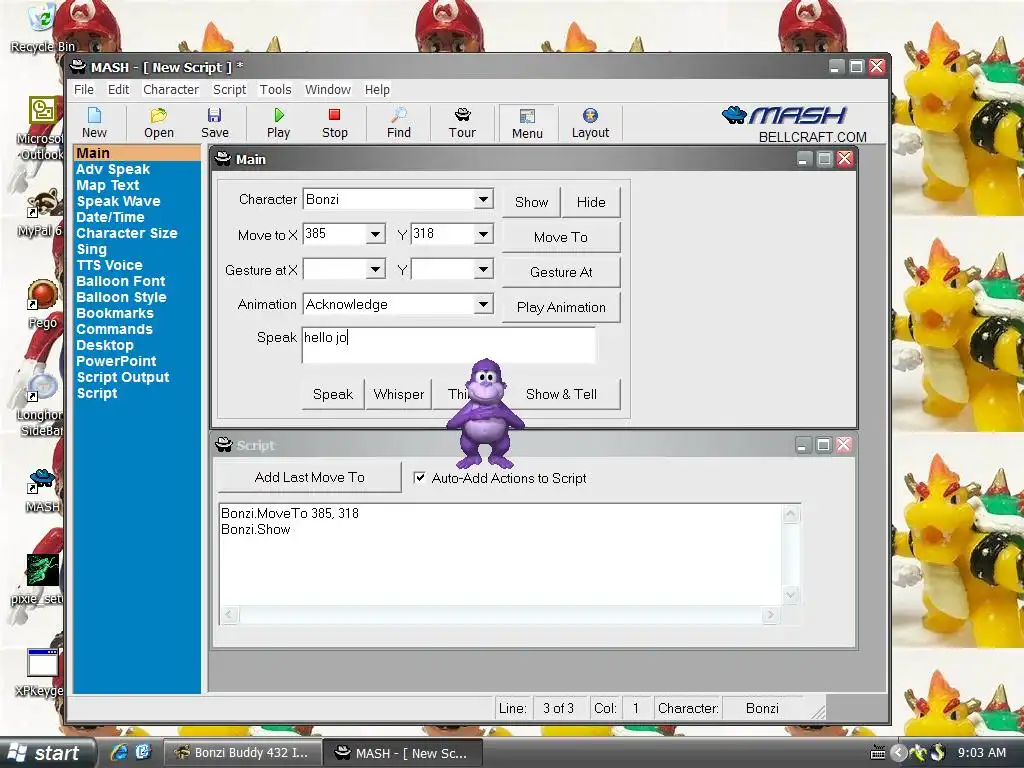This screenshot has width=1024, height=768.
Task: Open the Edit menu
Action: 118,89
